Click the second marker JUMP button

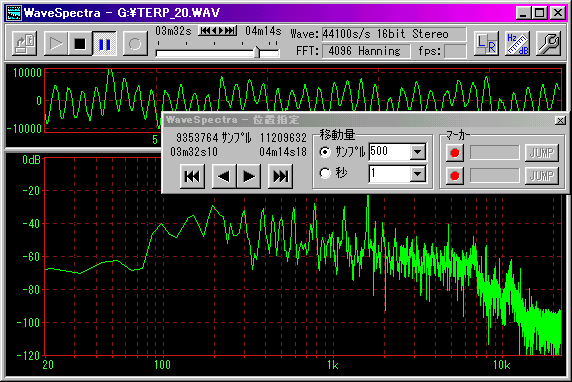(x=542, y=176)
